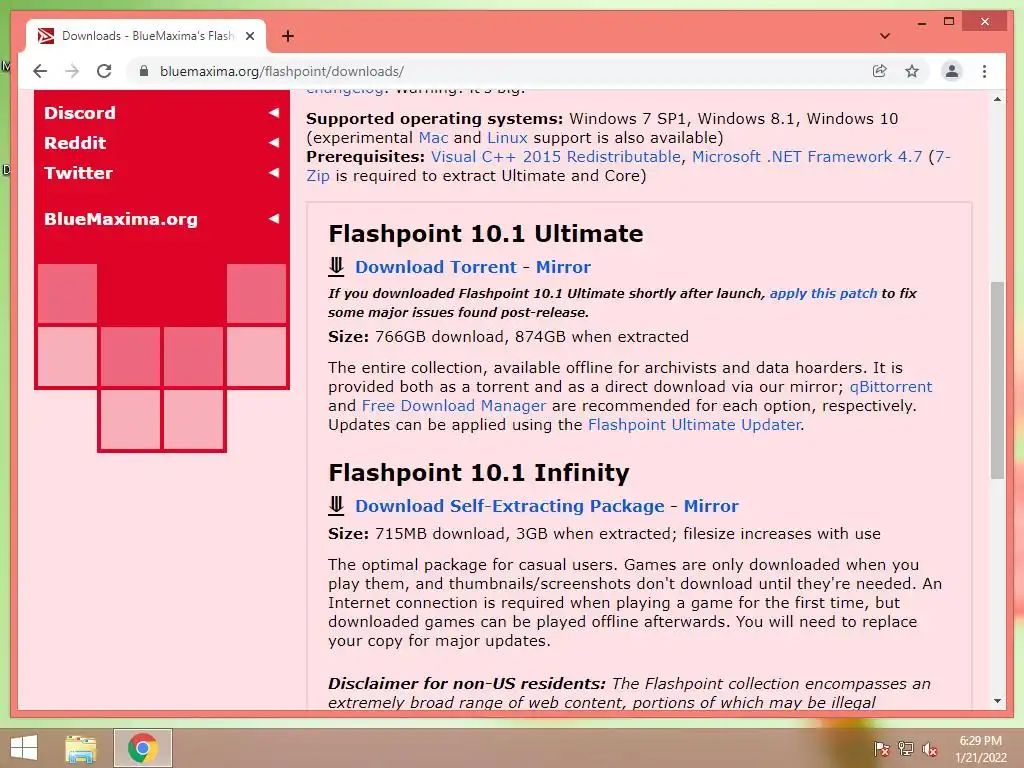Click Download Self-Extracting Package link
Screen dimensions: 1024x768
(510, 506)
